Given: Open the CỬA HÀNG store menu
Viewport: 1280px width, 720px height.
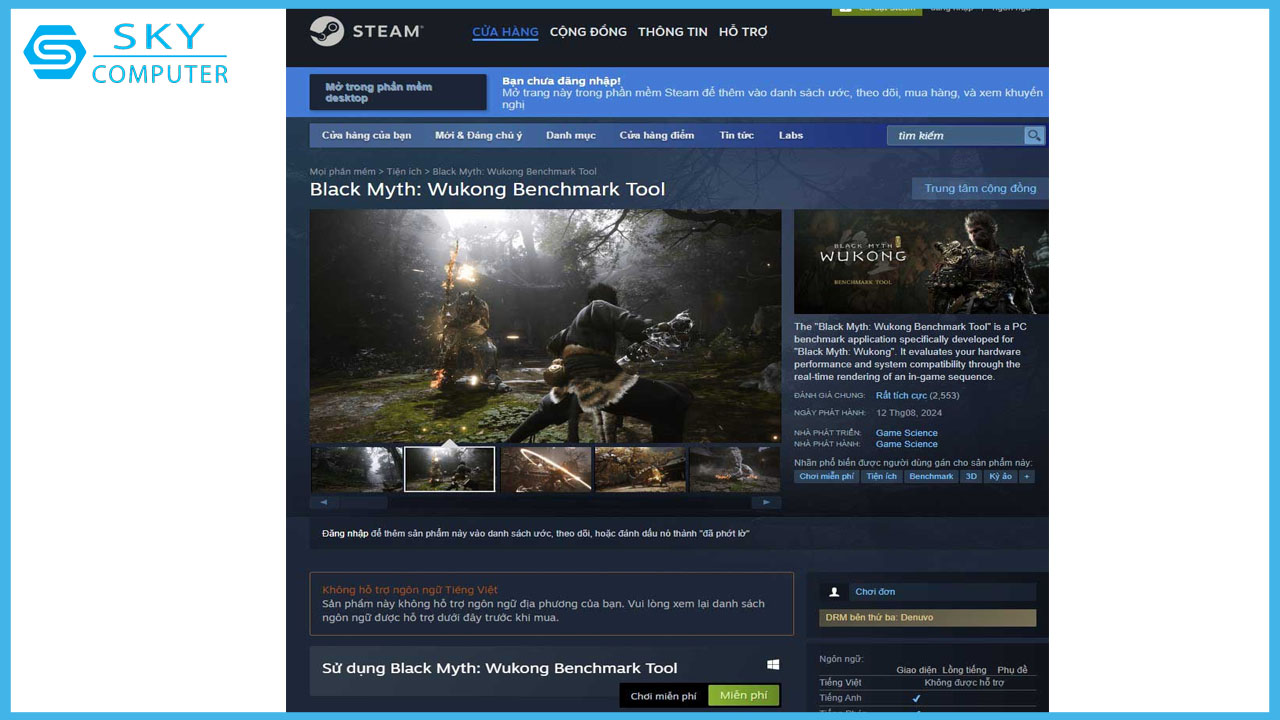Looking at the screenshot, I should [505, 32].
